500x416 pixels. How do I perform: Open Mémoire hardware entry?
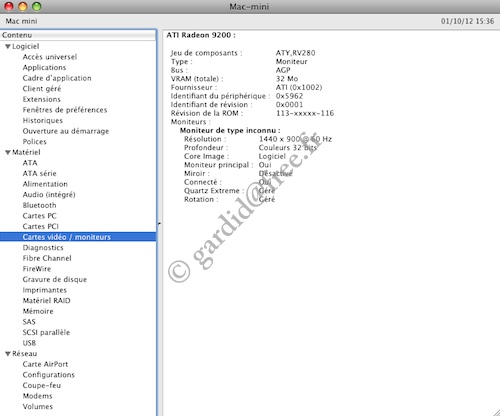(38, 311)
